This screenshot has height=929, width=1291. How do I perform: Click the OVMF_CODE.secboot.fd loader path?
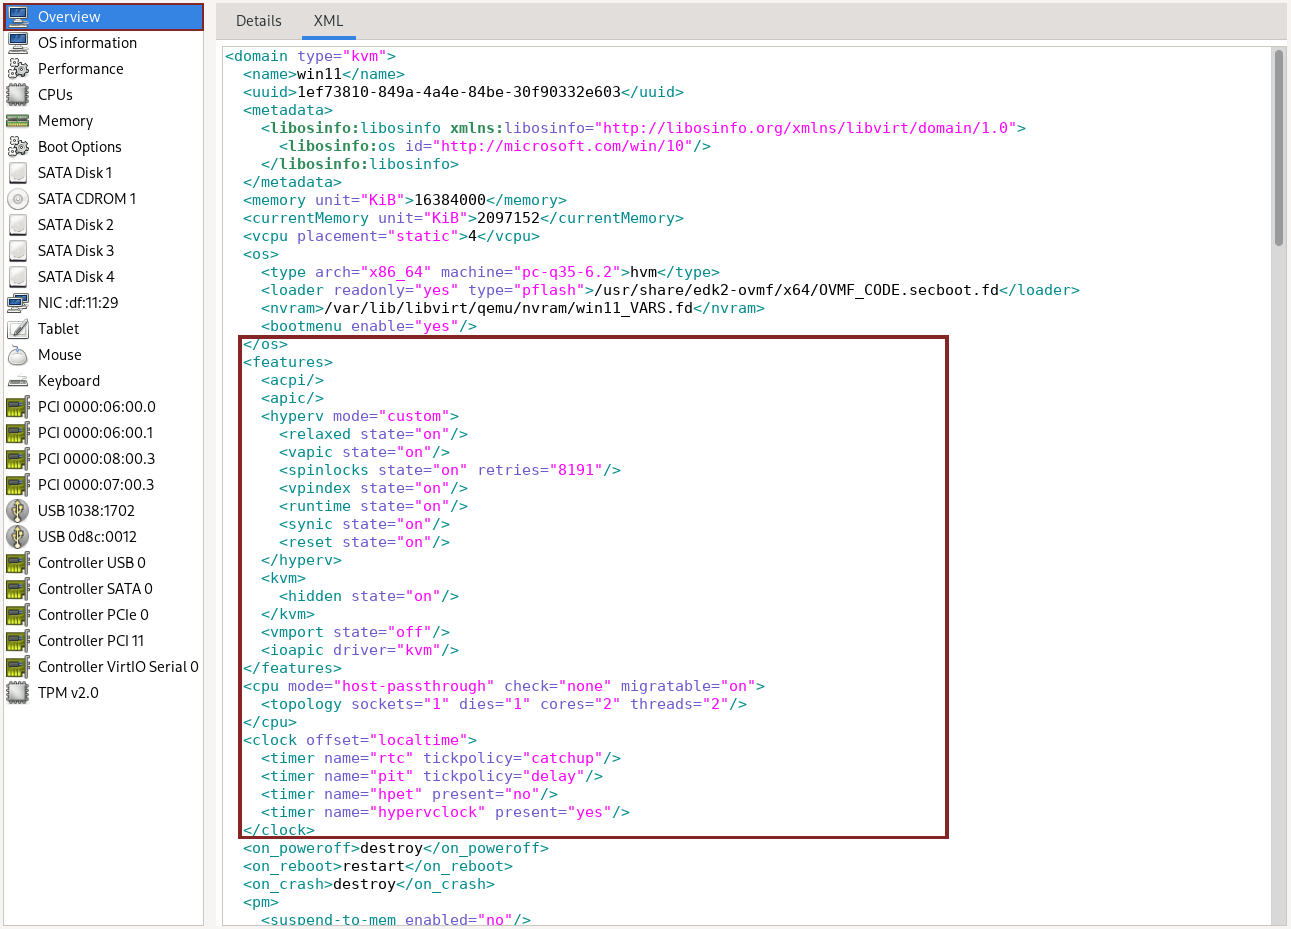pos(797,290)
